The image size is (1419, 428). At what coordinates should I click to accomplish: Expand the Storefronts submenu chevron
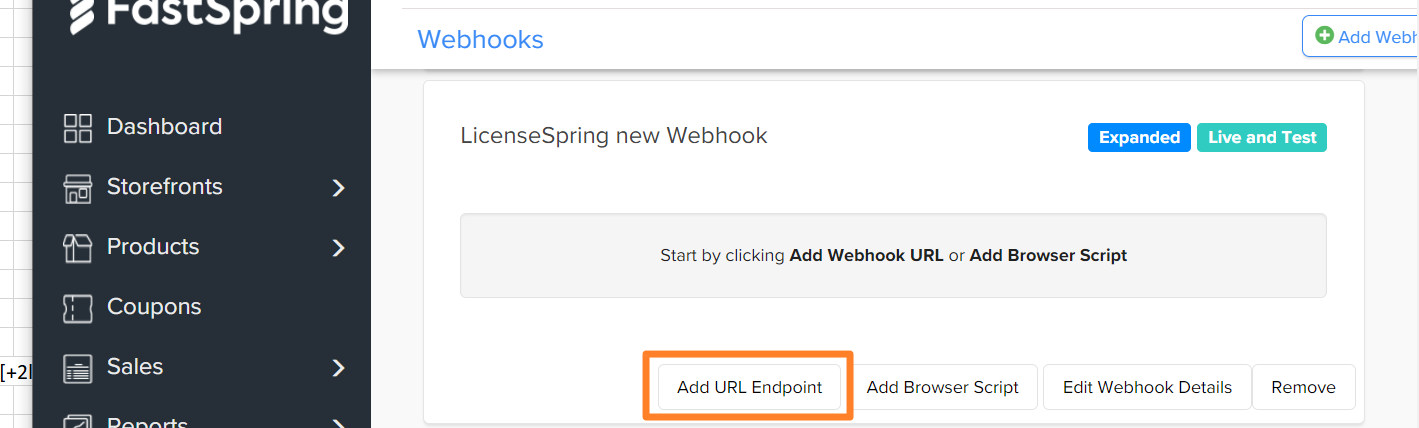(338, 188)
